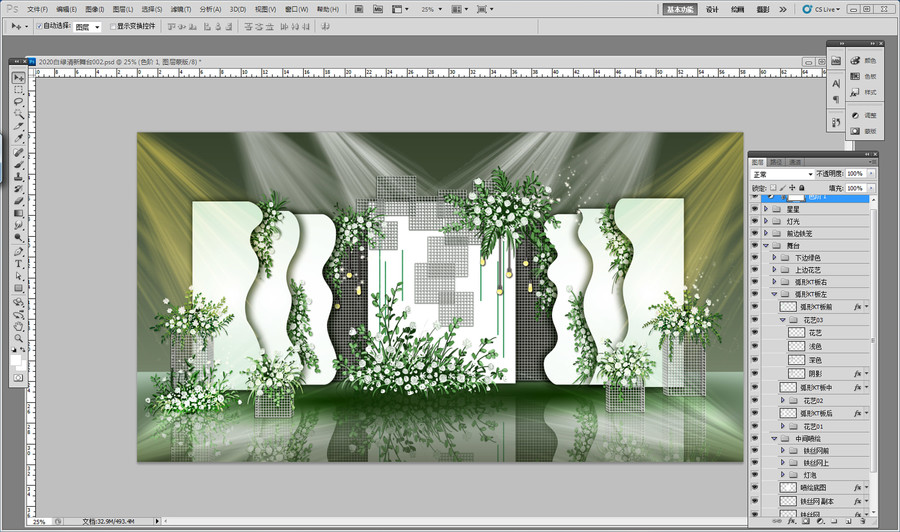Select the Gradient tool
Screen dimensions: 900x532
click(x=19, y=213)
